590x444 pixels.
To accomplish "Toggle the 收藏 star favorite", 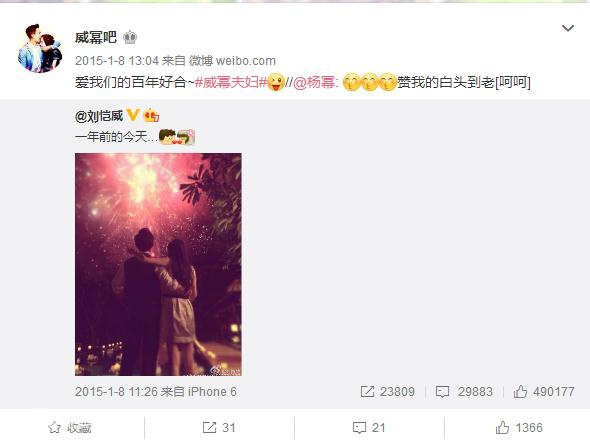I will (x=70, y=428).
